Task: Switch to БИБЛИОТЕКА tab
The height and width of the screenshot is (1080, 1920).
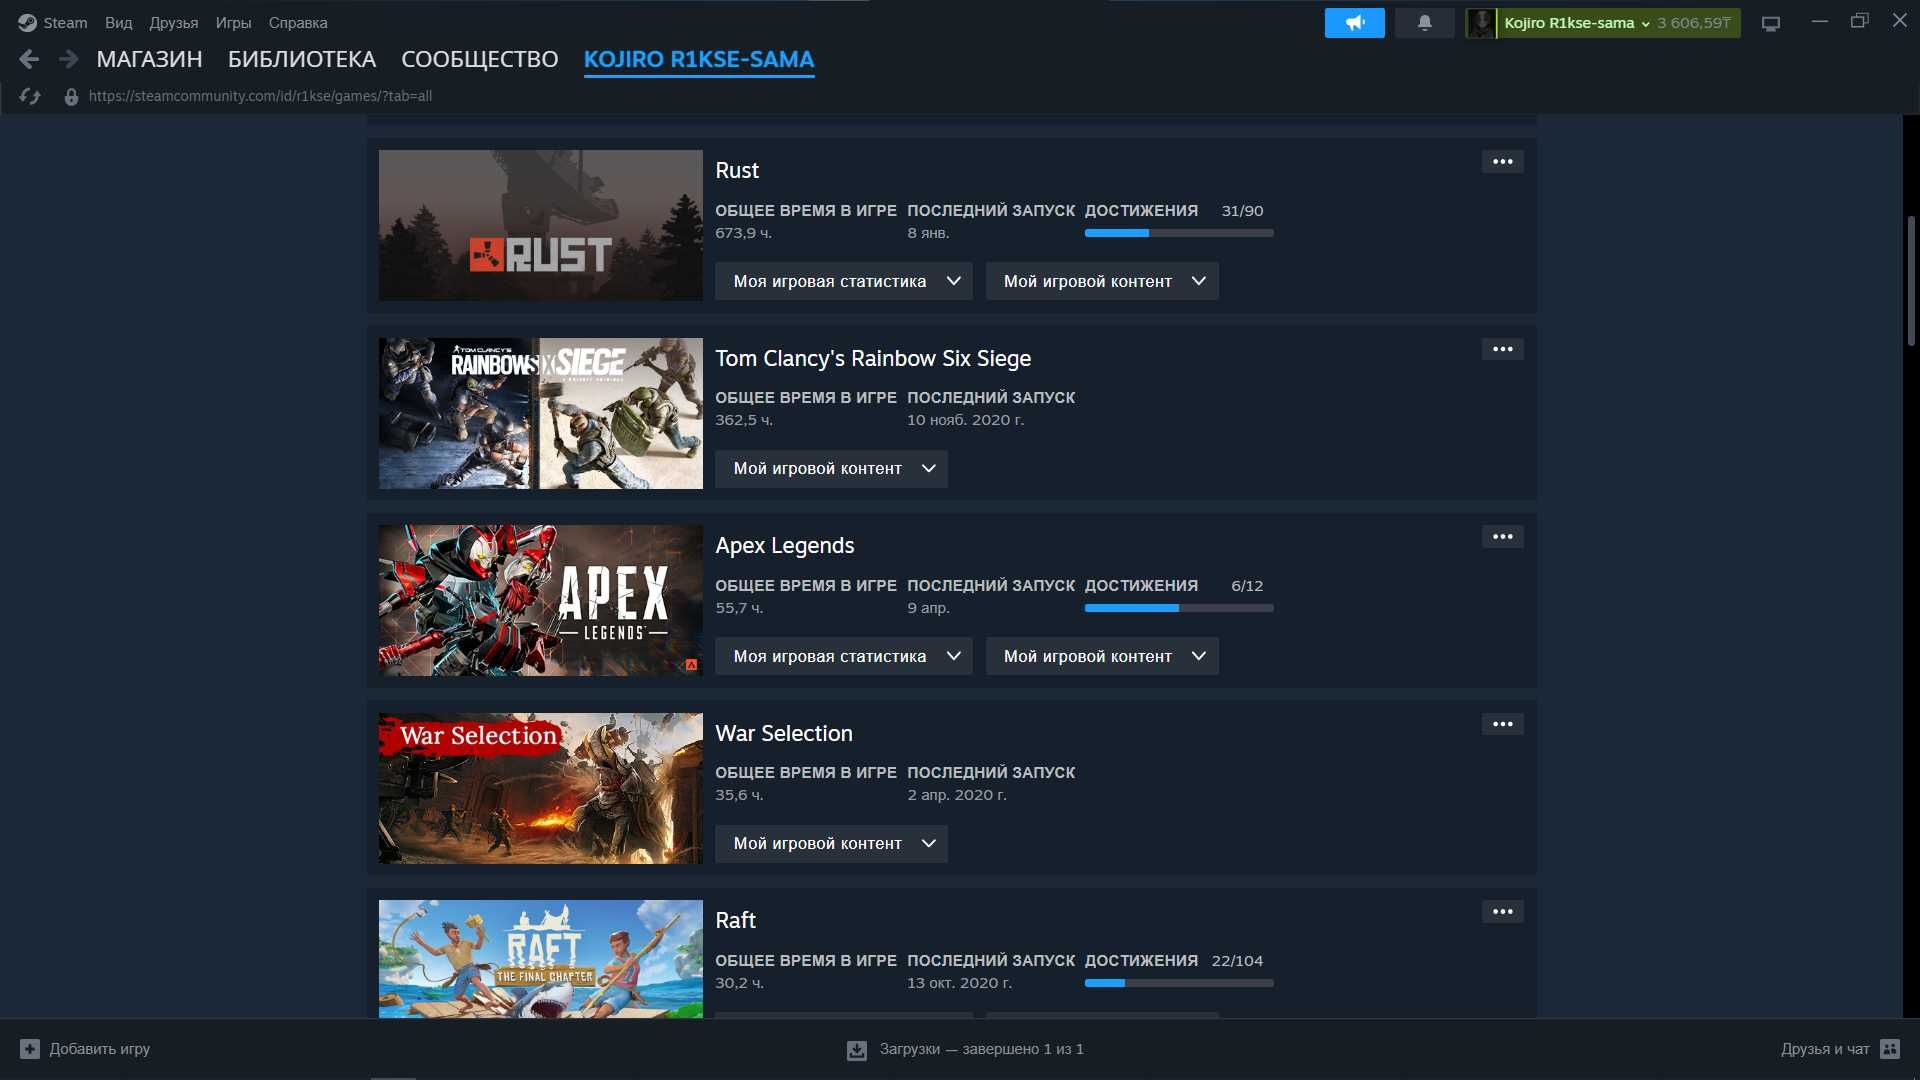Action: click(302, 60)
